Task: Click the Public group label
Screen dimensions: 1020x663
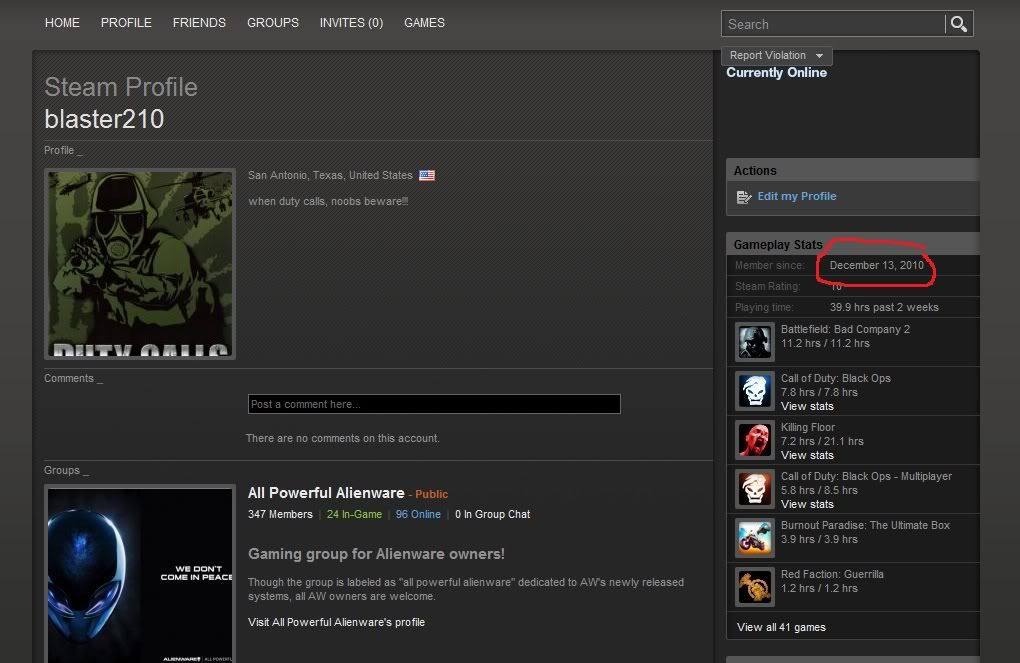Action: 431,494
